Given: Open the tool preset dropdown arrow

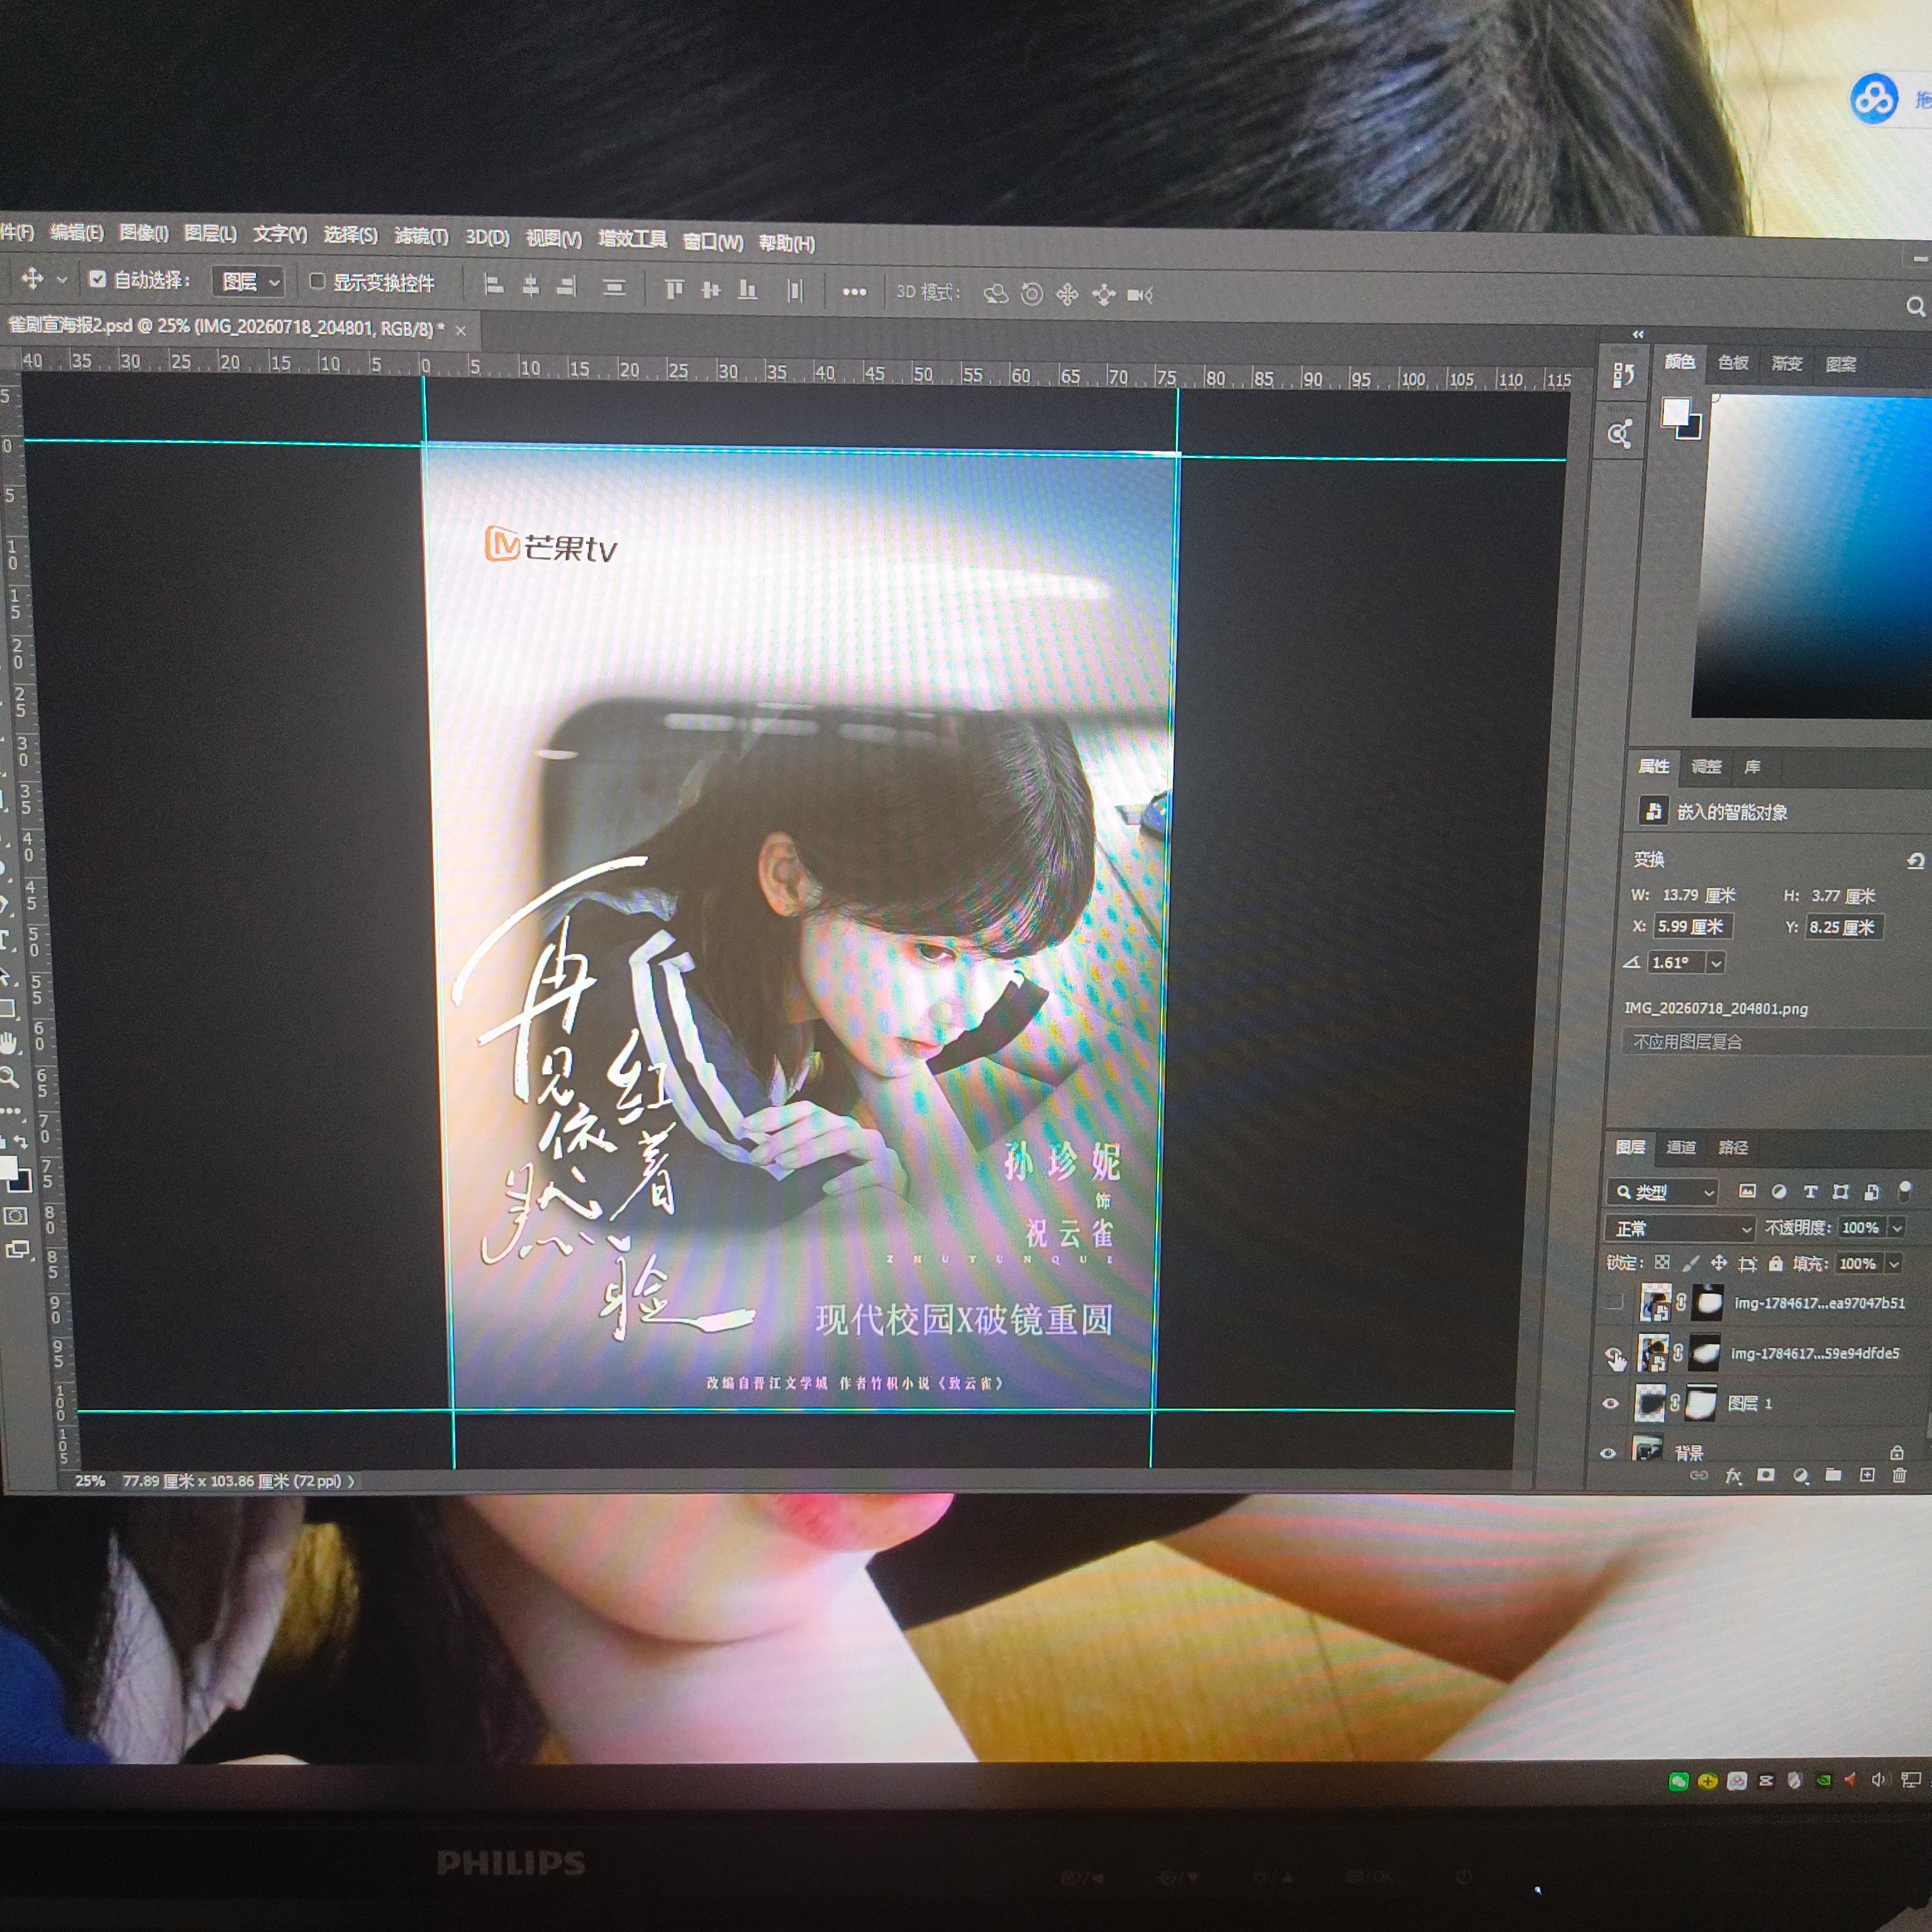Looking at the screenshot, I should (x=62, y=280).
